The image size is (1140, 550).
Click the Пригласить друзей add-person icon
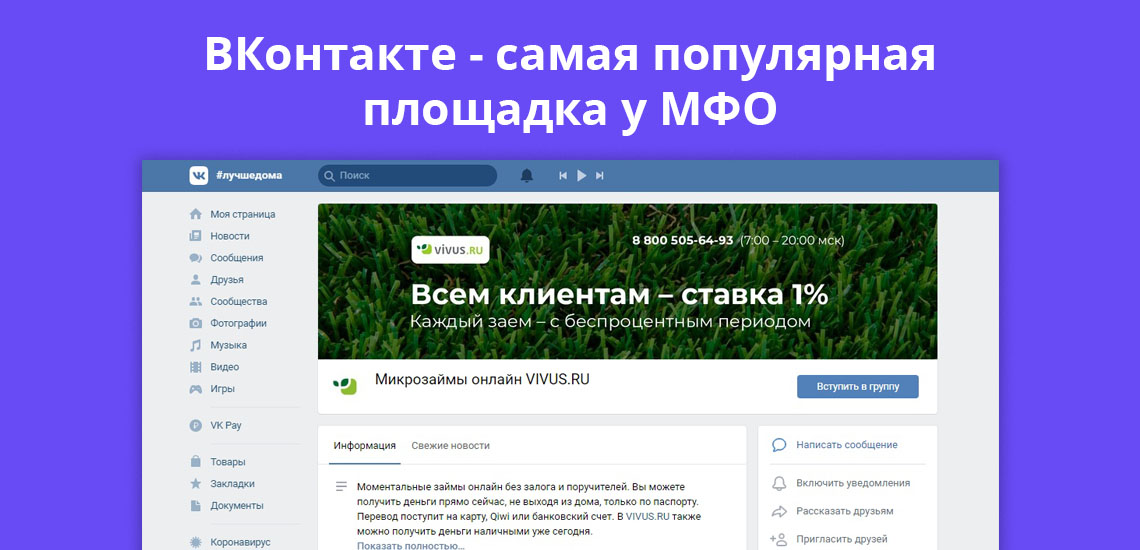coord(779,539)
